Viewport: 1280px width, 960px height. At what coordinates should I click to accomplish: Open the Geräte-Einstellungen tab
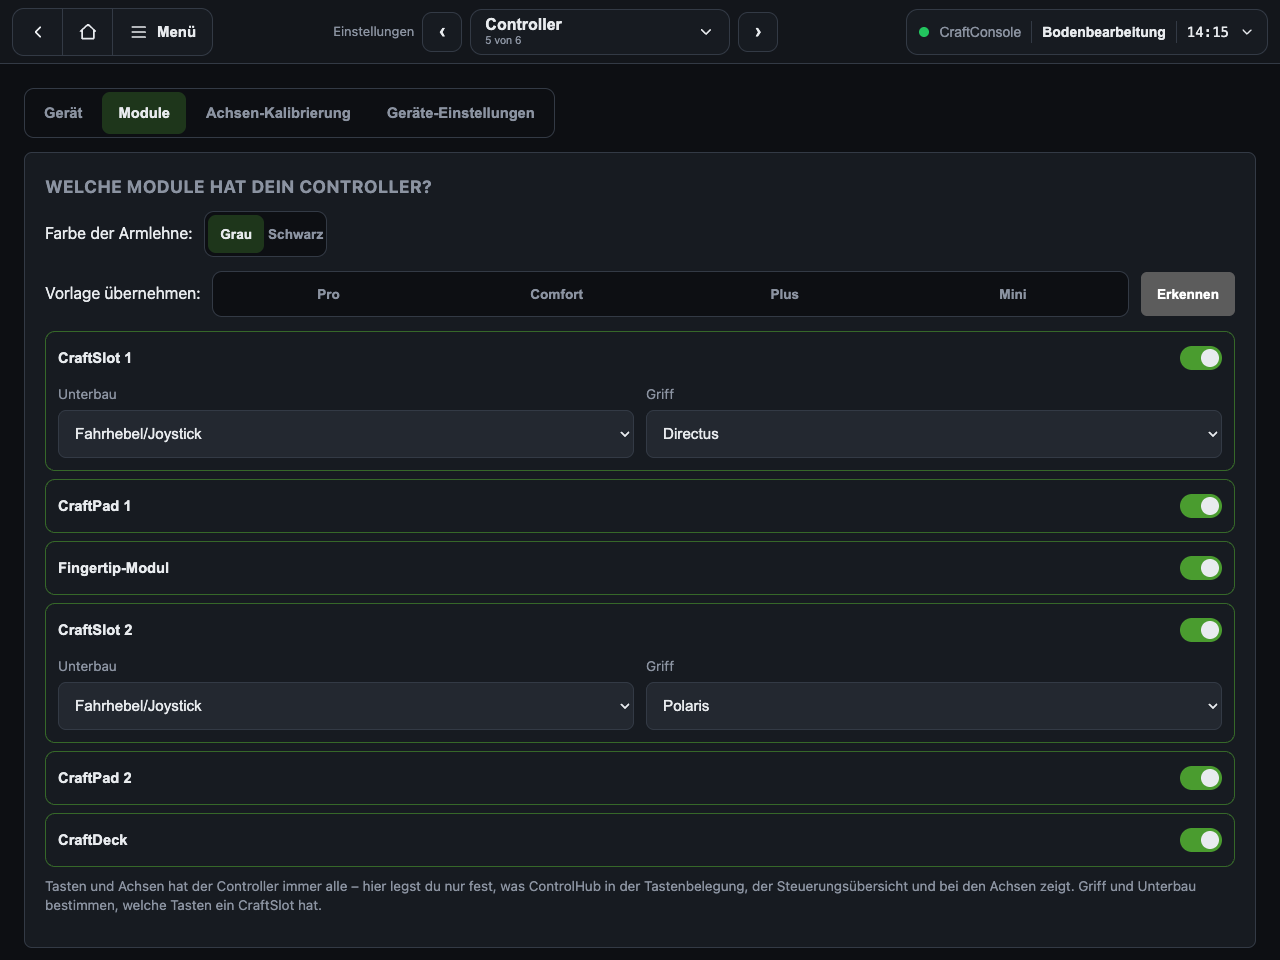click(x=461, y=113)
